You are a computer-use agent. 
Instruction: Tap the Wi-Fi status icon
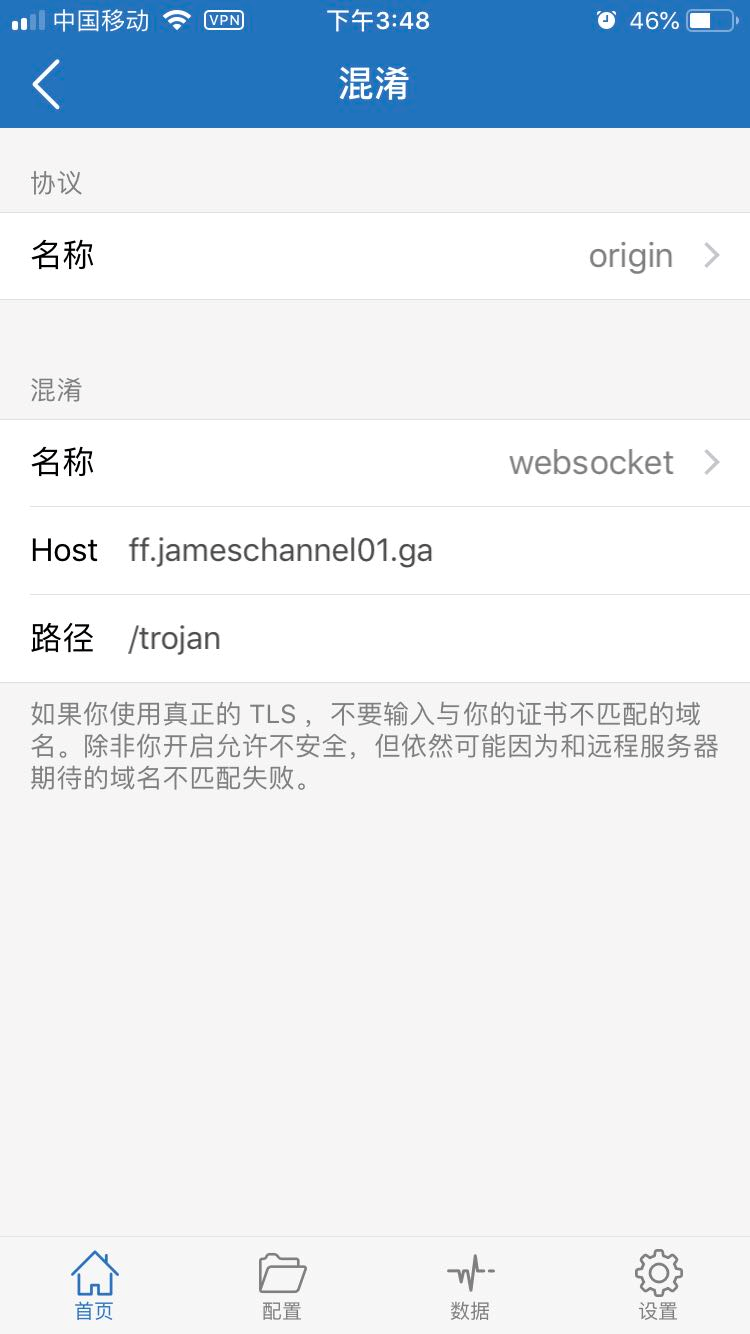coord(177,20)
